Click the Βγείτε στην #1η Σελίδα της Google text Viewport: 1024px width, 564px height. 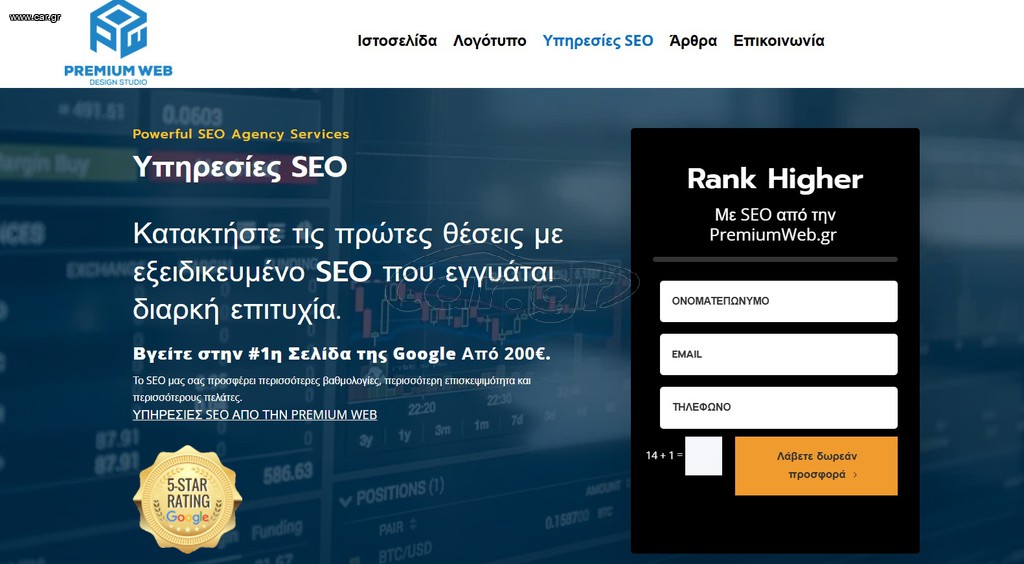click(x=294, y=354)
